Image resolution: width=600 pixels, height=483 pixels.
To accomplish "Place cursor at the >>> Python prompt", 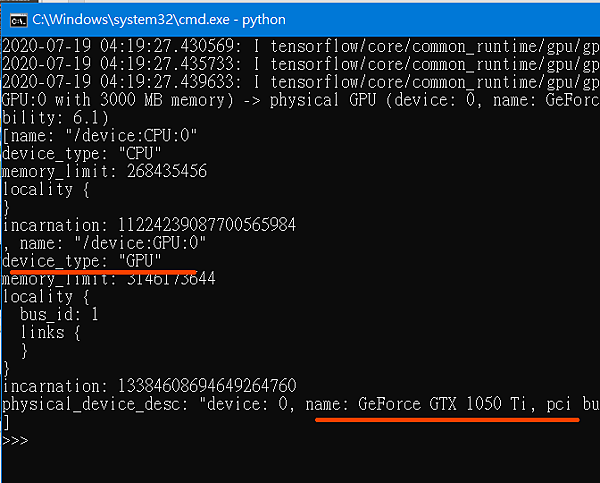I will click(15, 441).
